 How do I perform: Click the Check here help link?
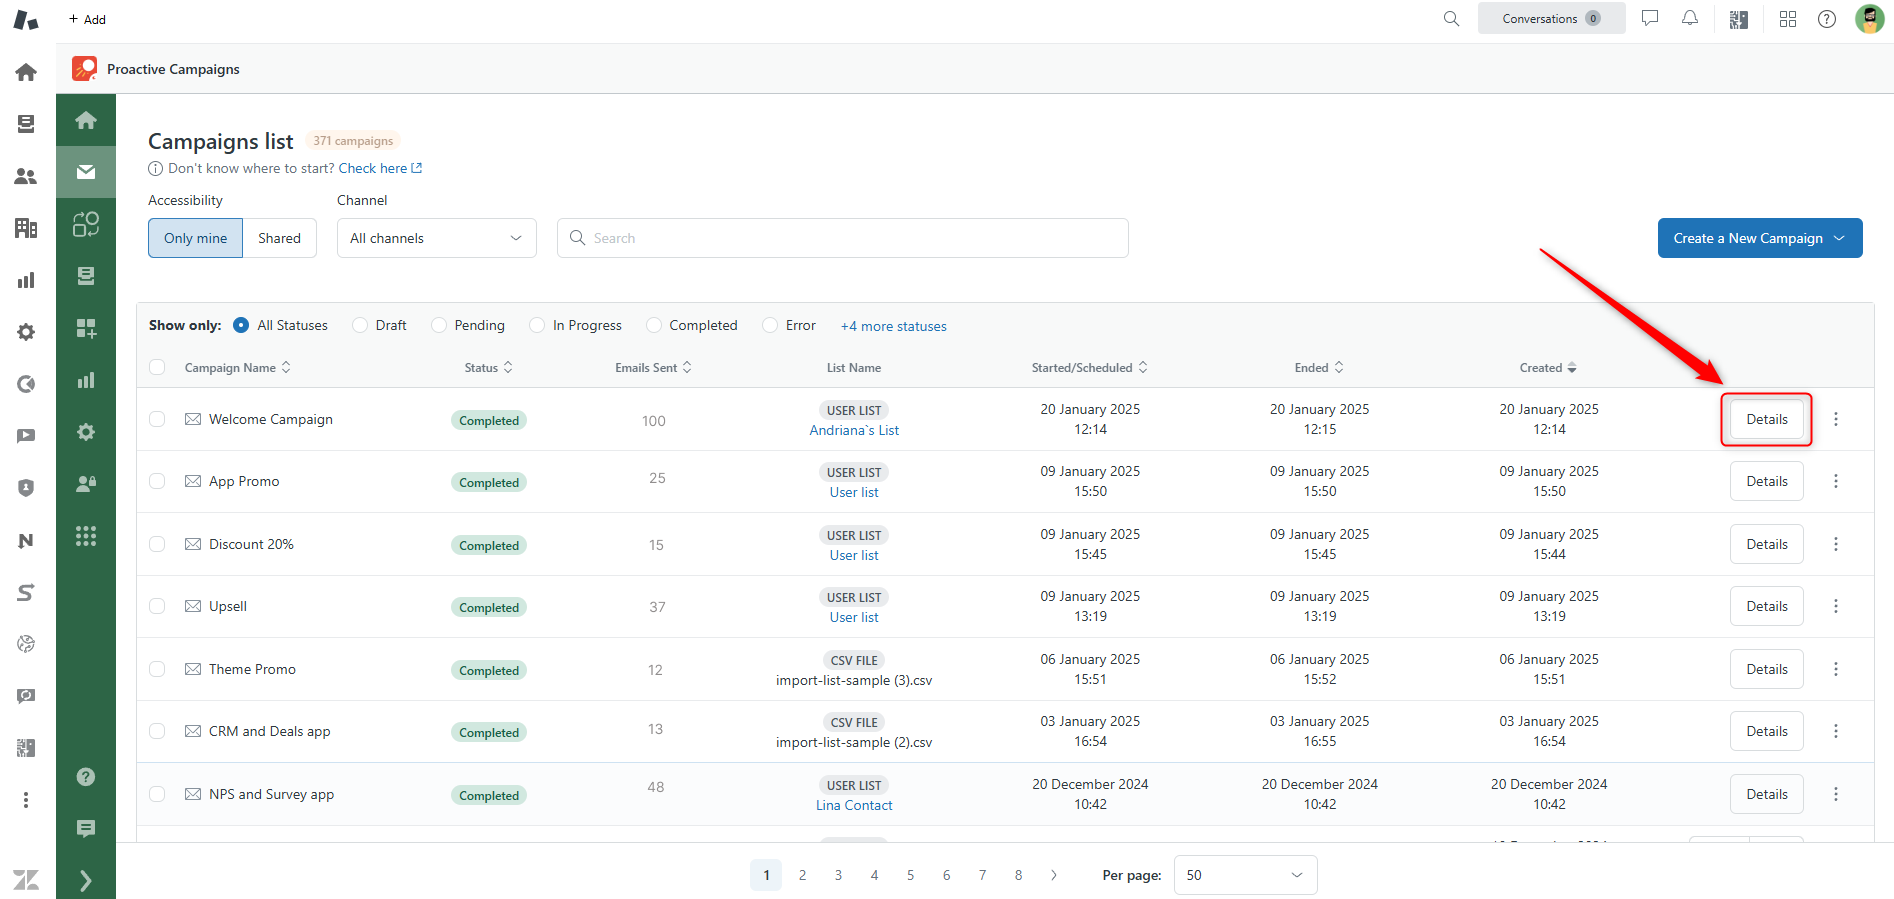point(380,168)
